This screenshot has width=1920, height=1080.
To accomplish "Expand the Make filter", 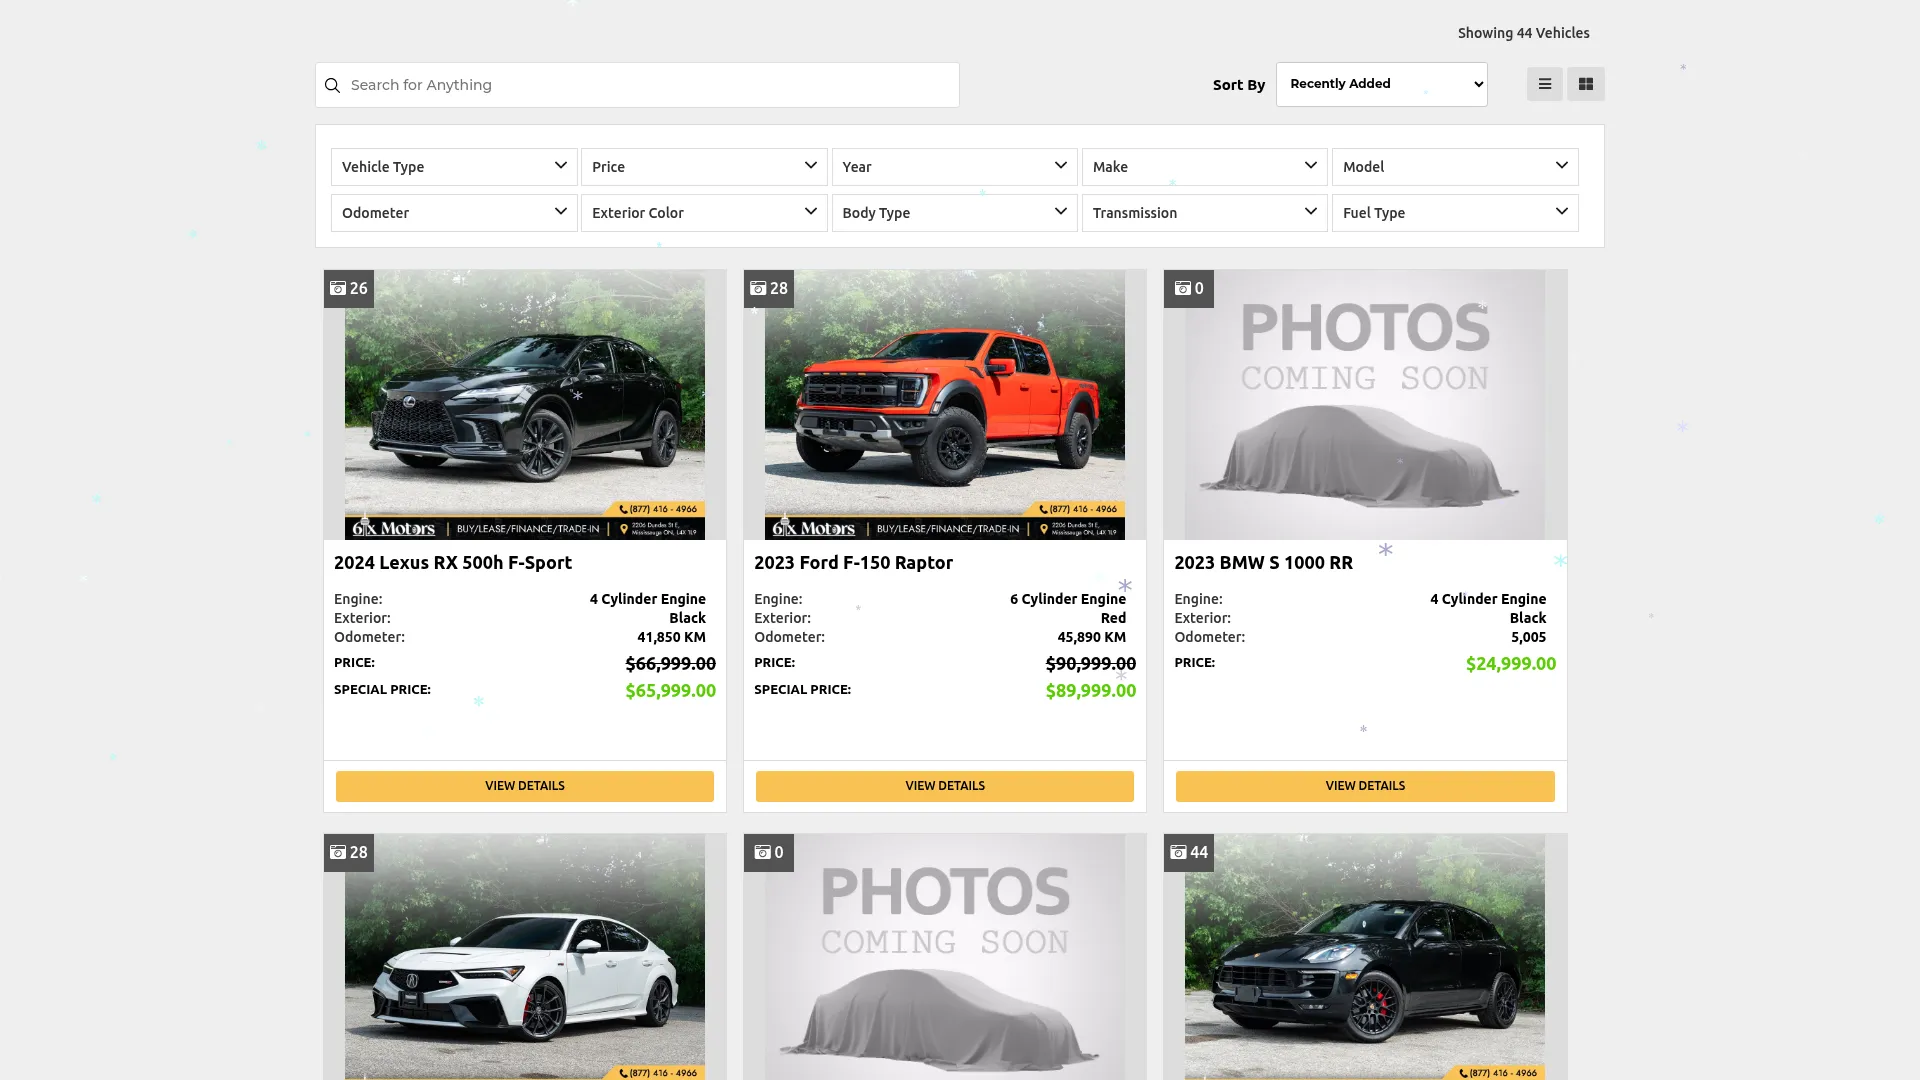I will point(1204,167).
